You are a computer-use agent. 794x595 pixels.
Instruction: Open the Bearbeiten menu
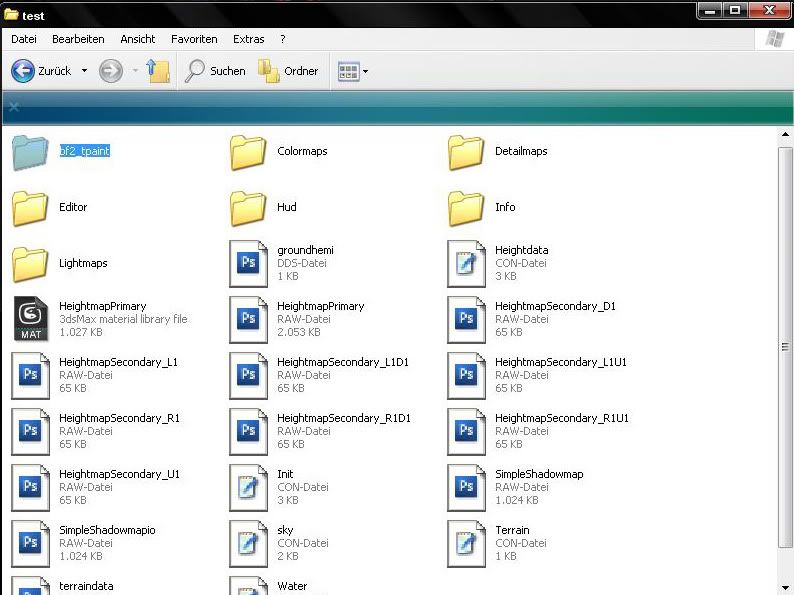click(x=78, y=39)
